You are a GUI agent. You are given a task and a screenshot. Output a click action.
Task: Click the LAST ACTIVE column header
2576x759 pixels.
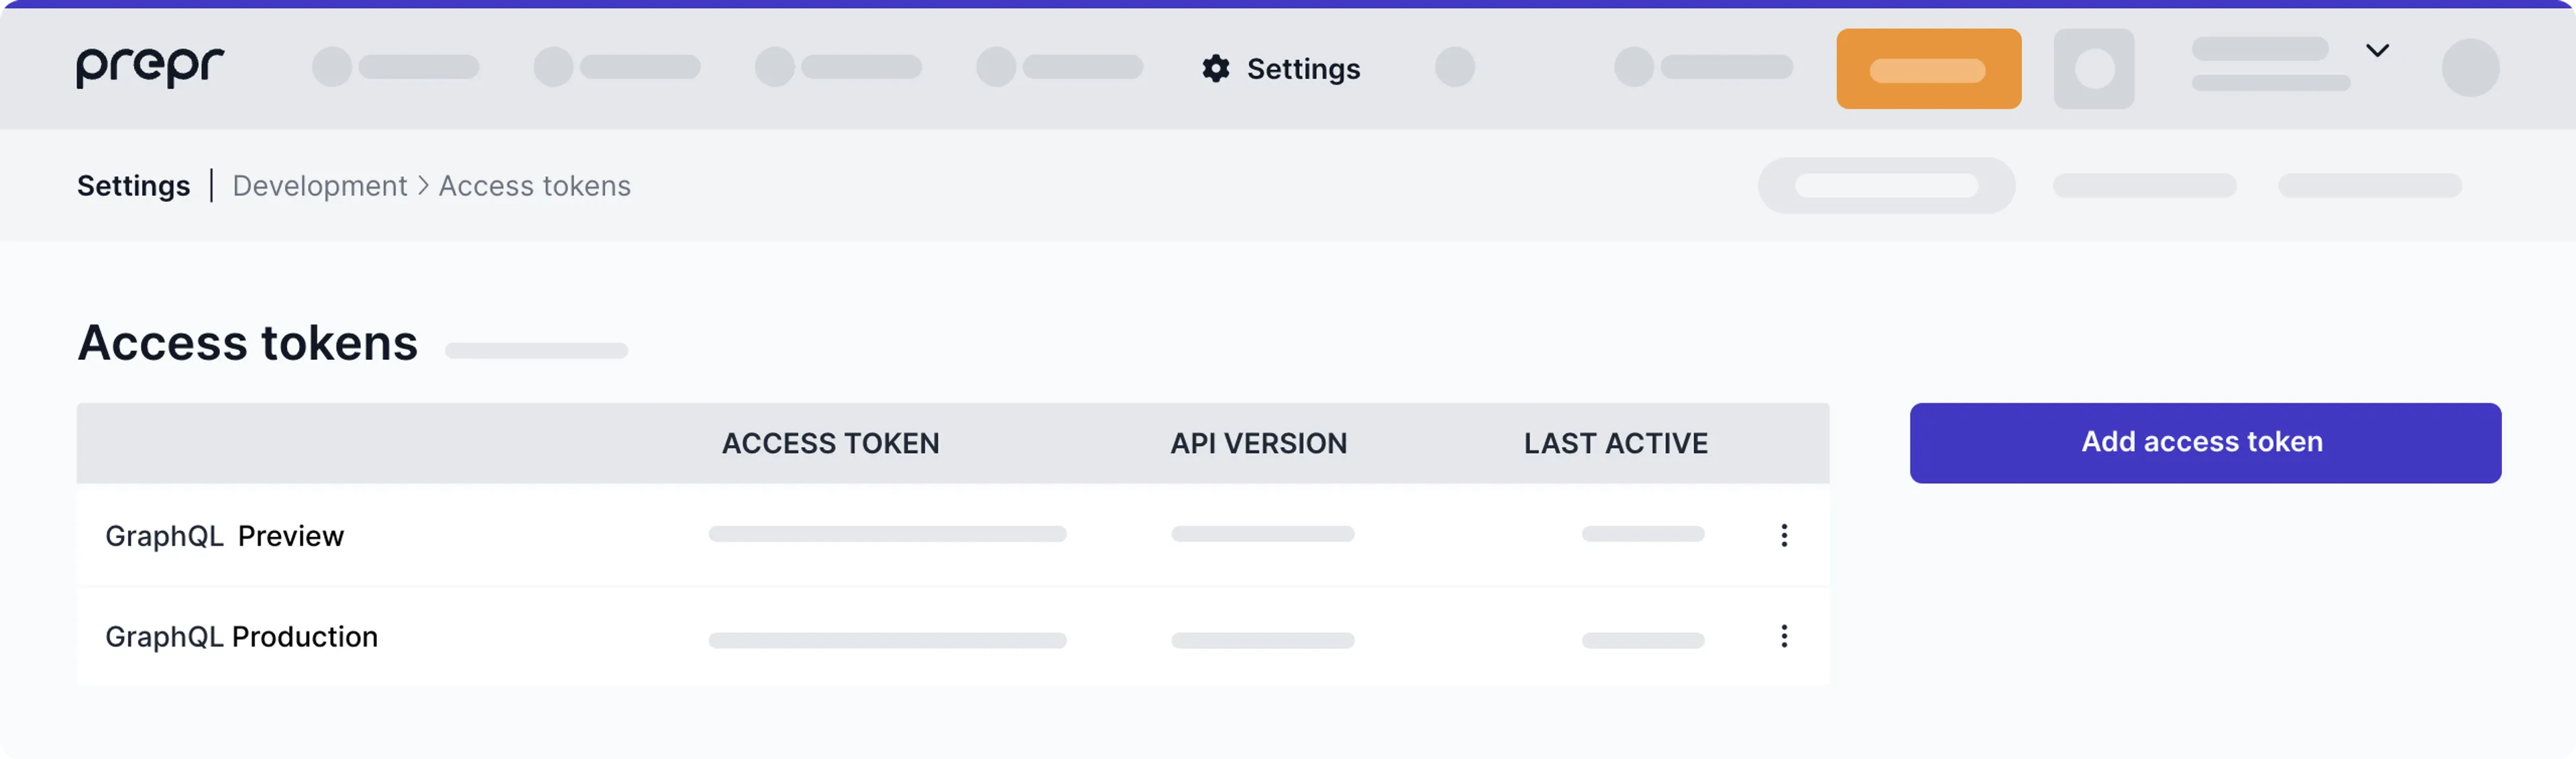click(1615, 443)
